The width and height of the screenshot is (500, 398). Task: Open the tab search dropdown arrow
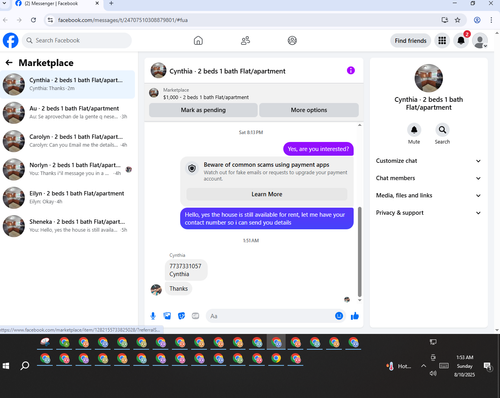click(x=4, y=3)
